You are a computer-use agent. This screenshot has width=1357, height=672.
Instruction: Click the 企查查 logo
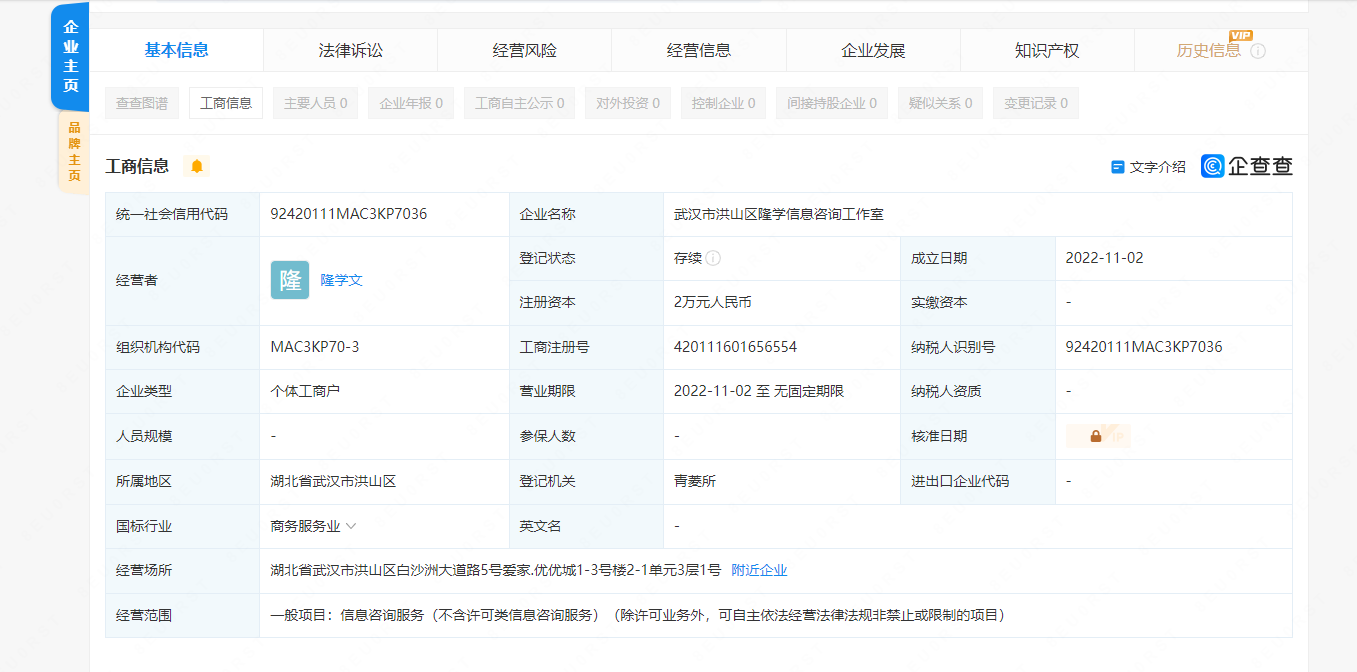click(1247, 167)
